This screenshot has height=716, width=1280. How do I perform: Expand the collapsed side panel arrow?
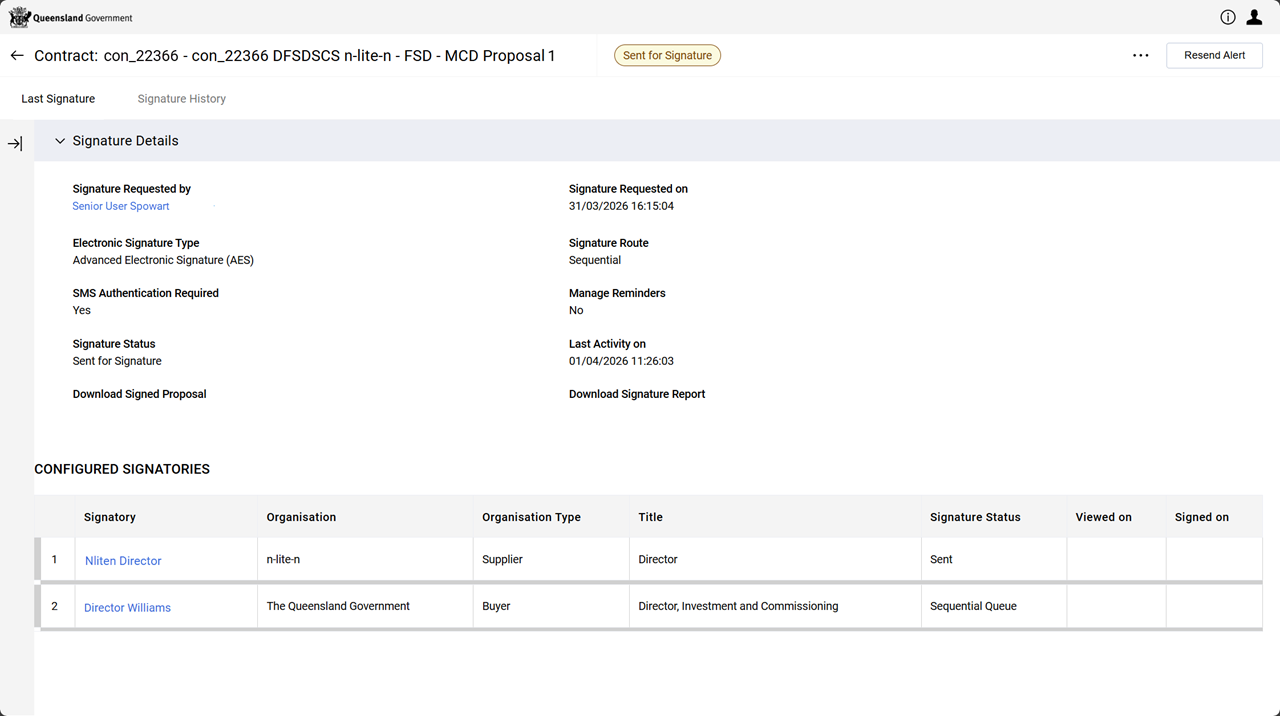(x=15, y=144)
